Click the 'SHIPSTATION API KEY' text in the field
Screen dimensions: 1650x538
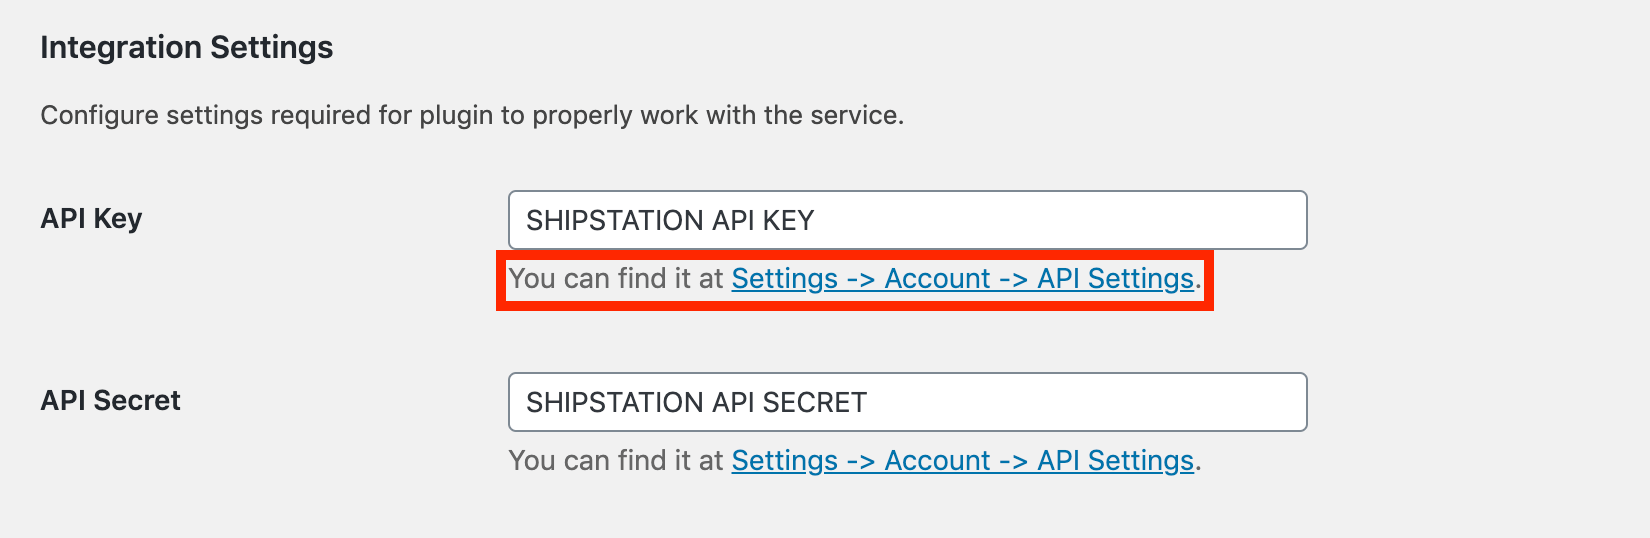click(670, 221)
